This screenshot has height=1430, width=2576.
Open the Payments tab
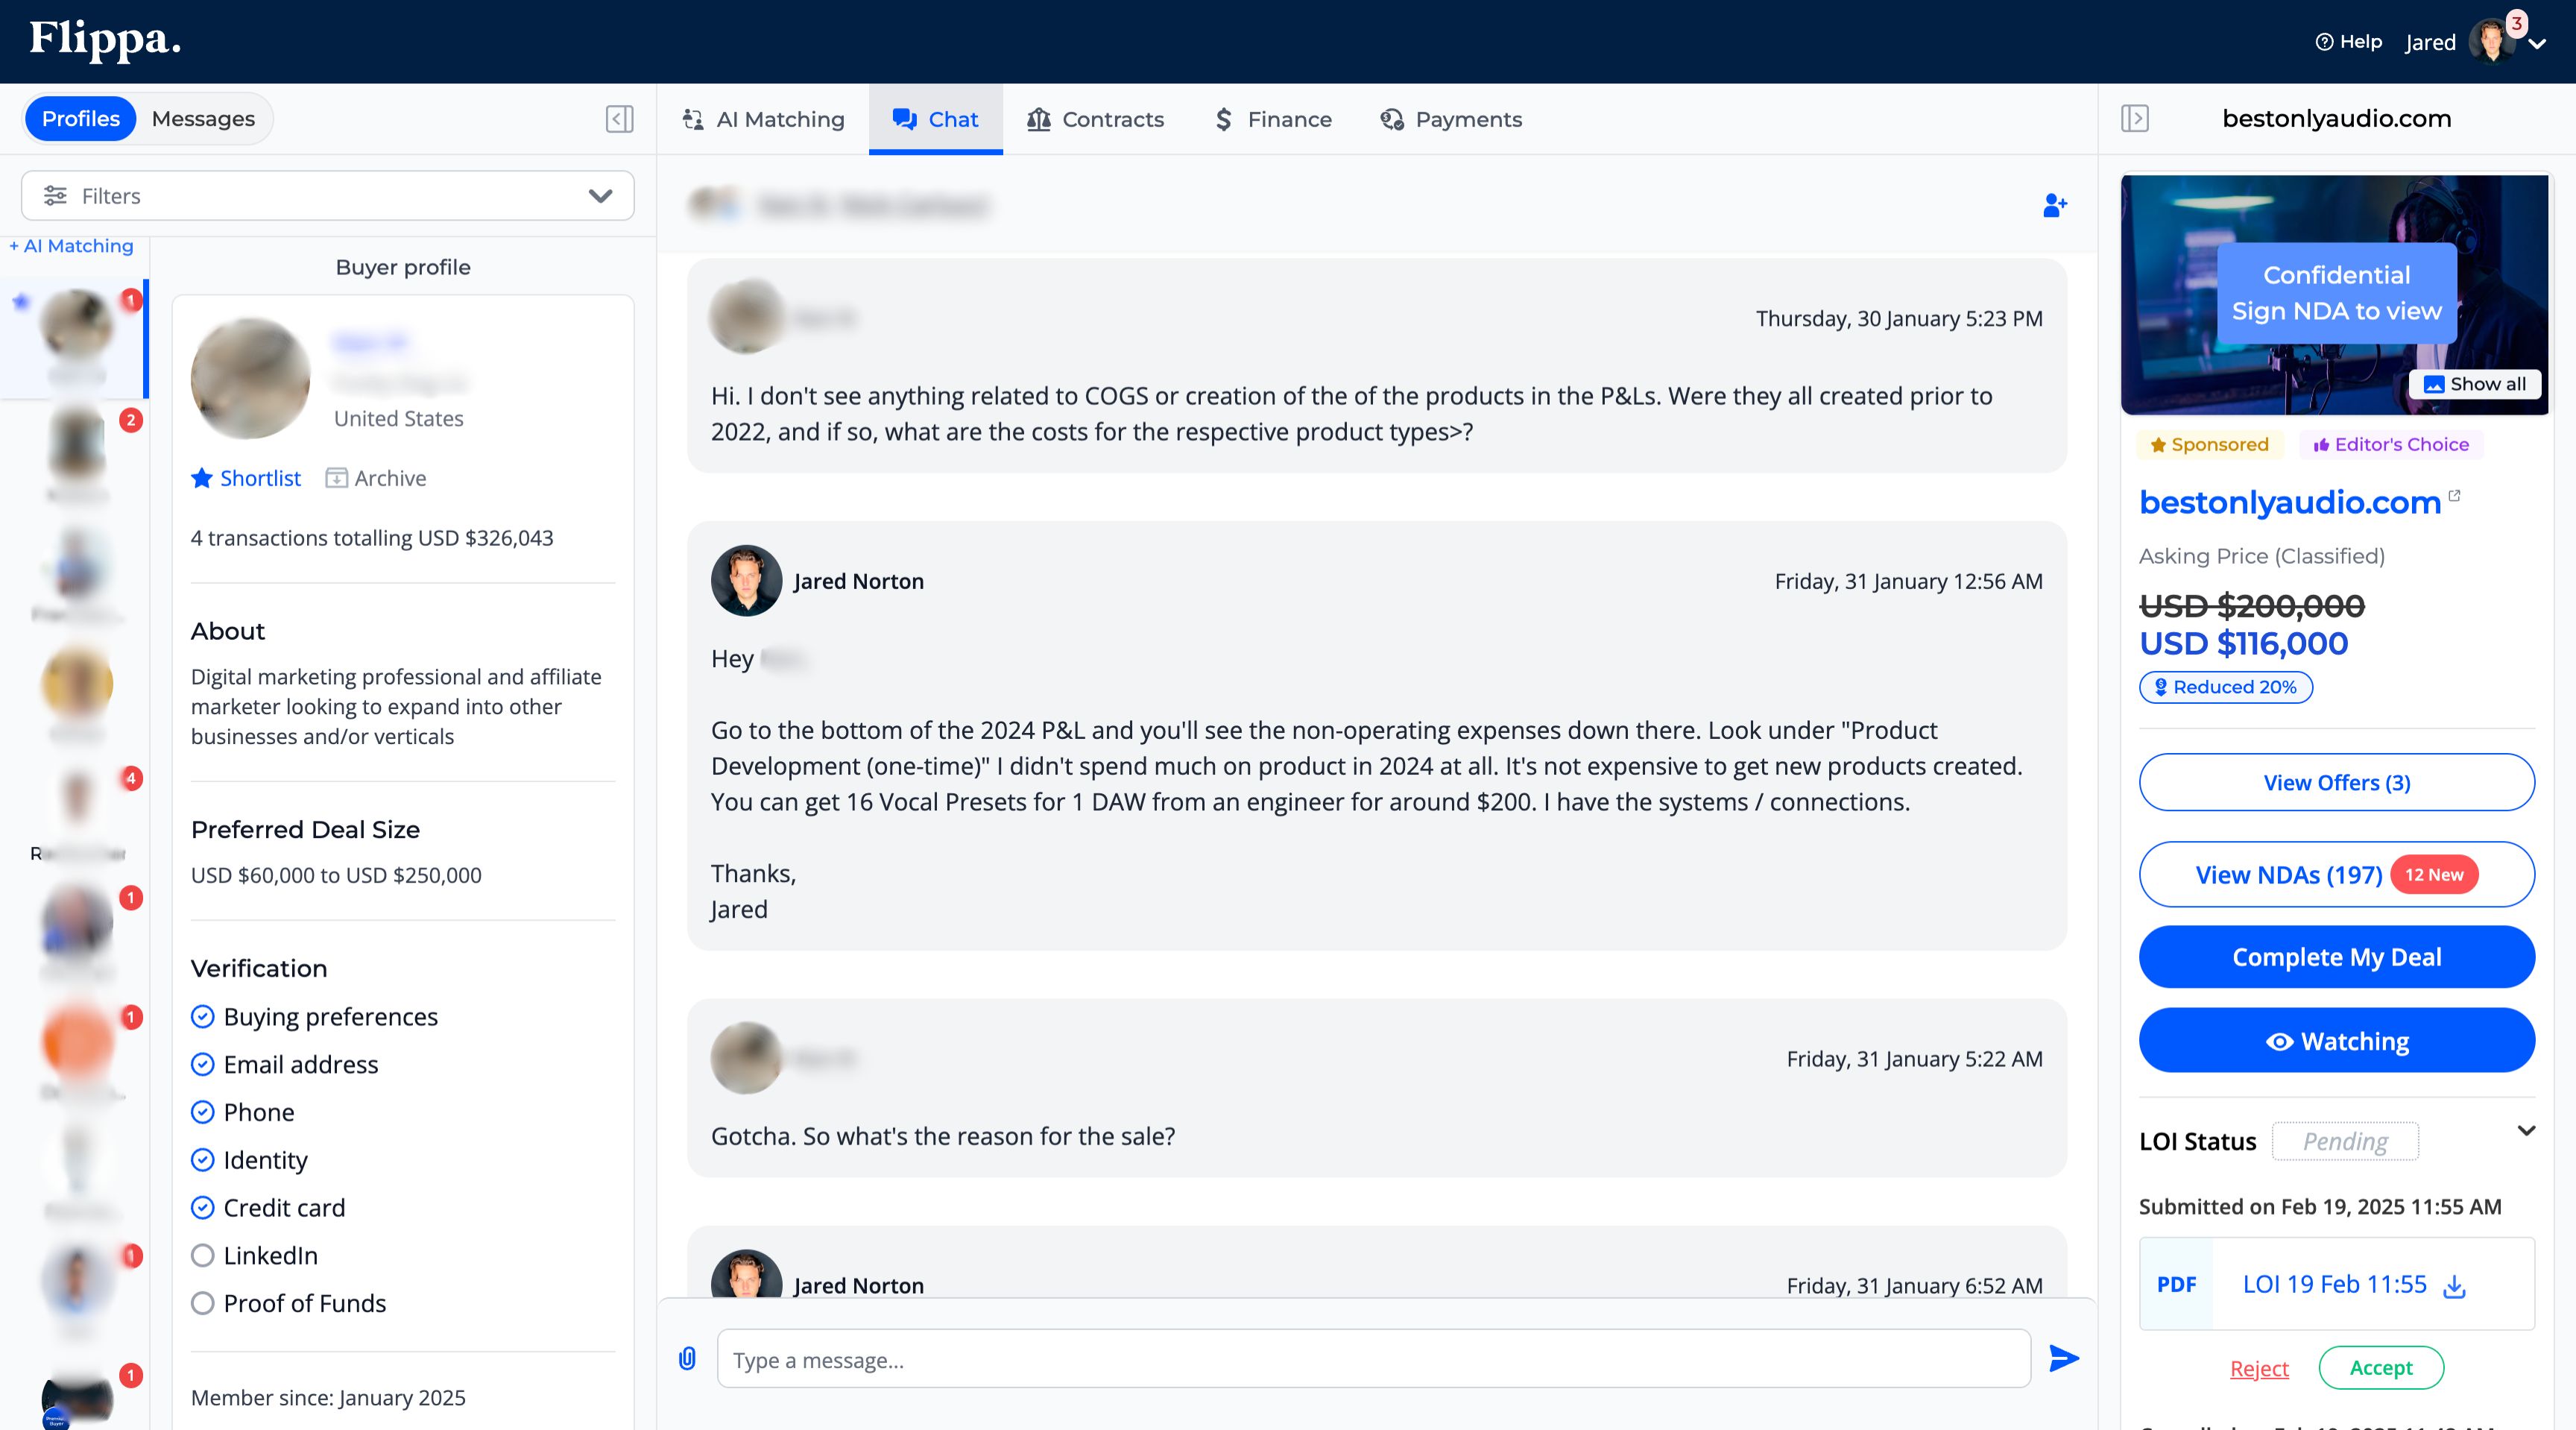click(1451, 119)
